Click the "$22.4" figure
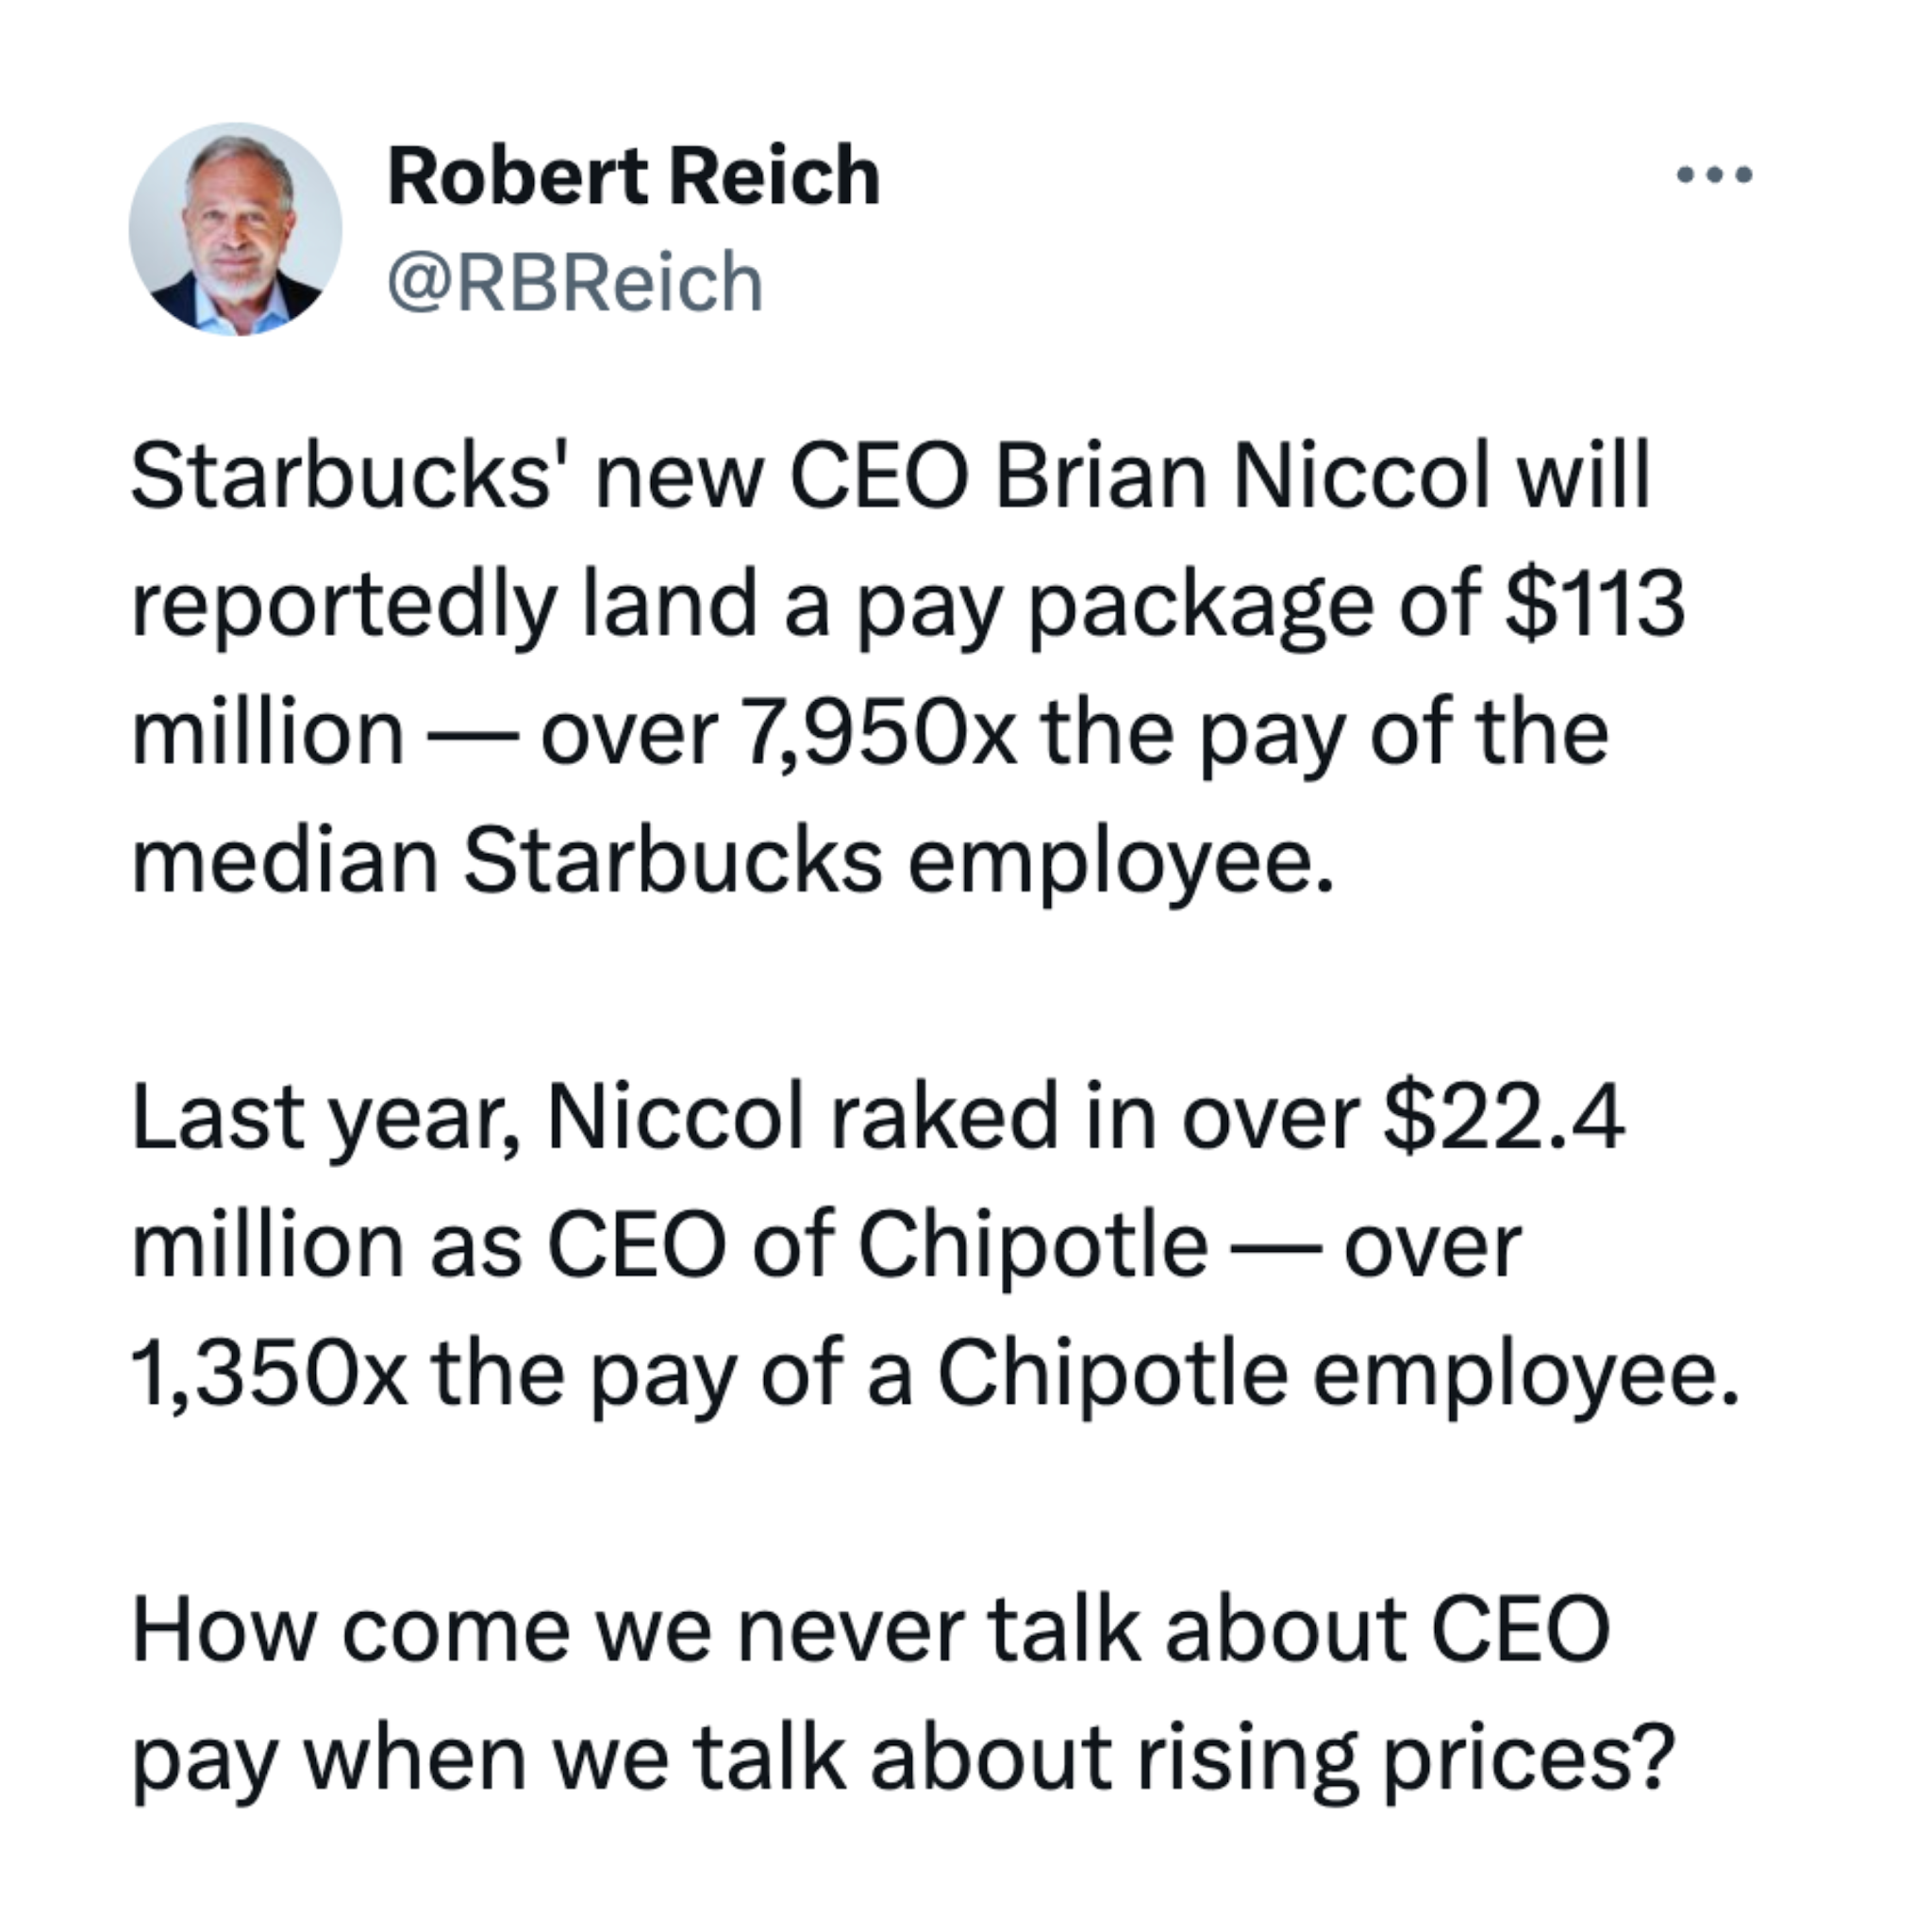Image resolution: width=1932 pixels, height=1932 pixels. pyautogui.click(x=1503, y=1117)
